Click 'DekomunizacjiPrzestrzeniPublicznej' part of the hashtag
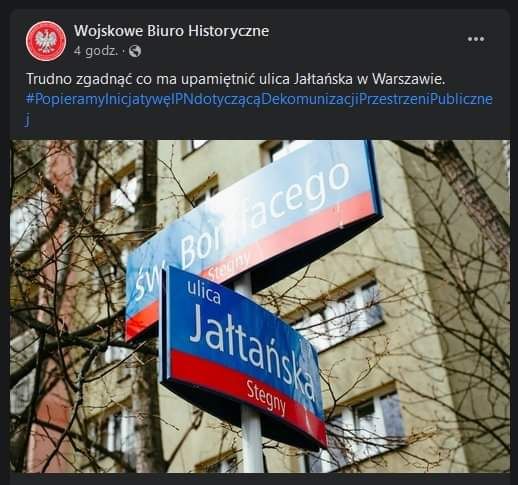The height and width of the screenshot is (485, 518). (377, 99)
